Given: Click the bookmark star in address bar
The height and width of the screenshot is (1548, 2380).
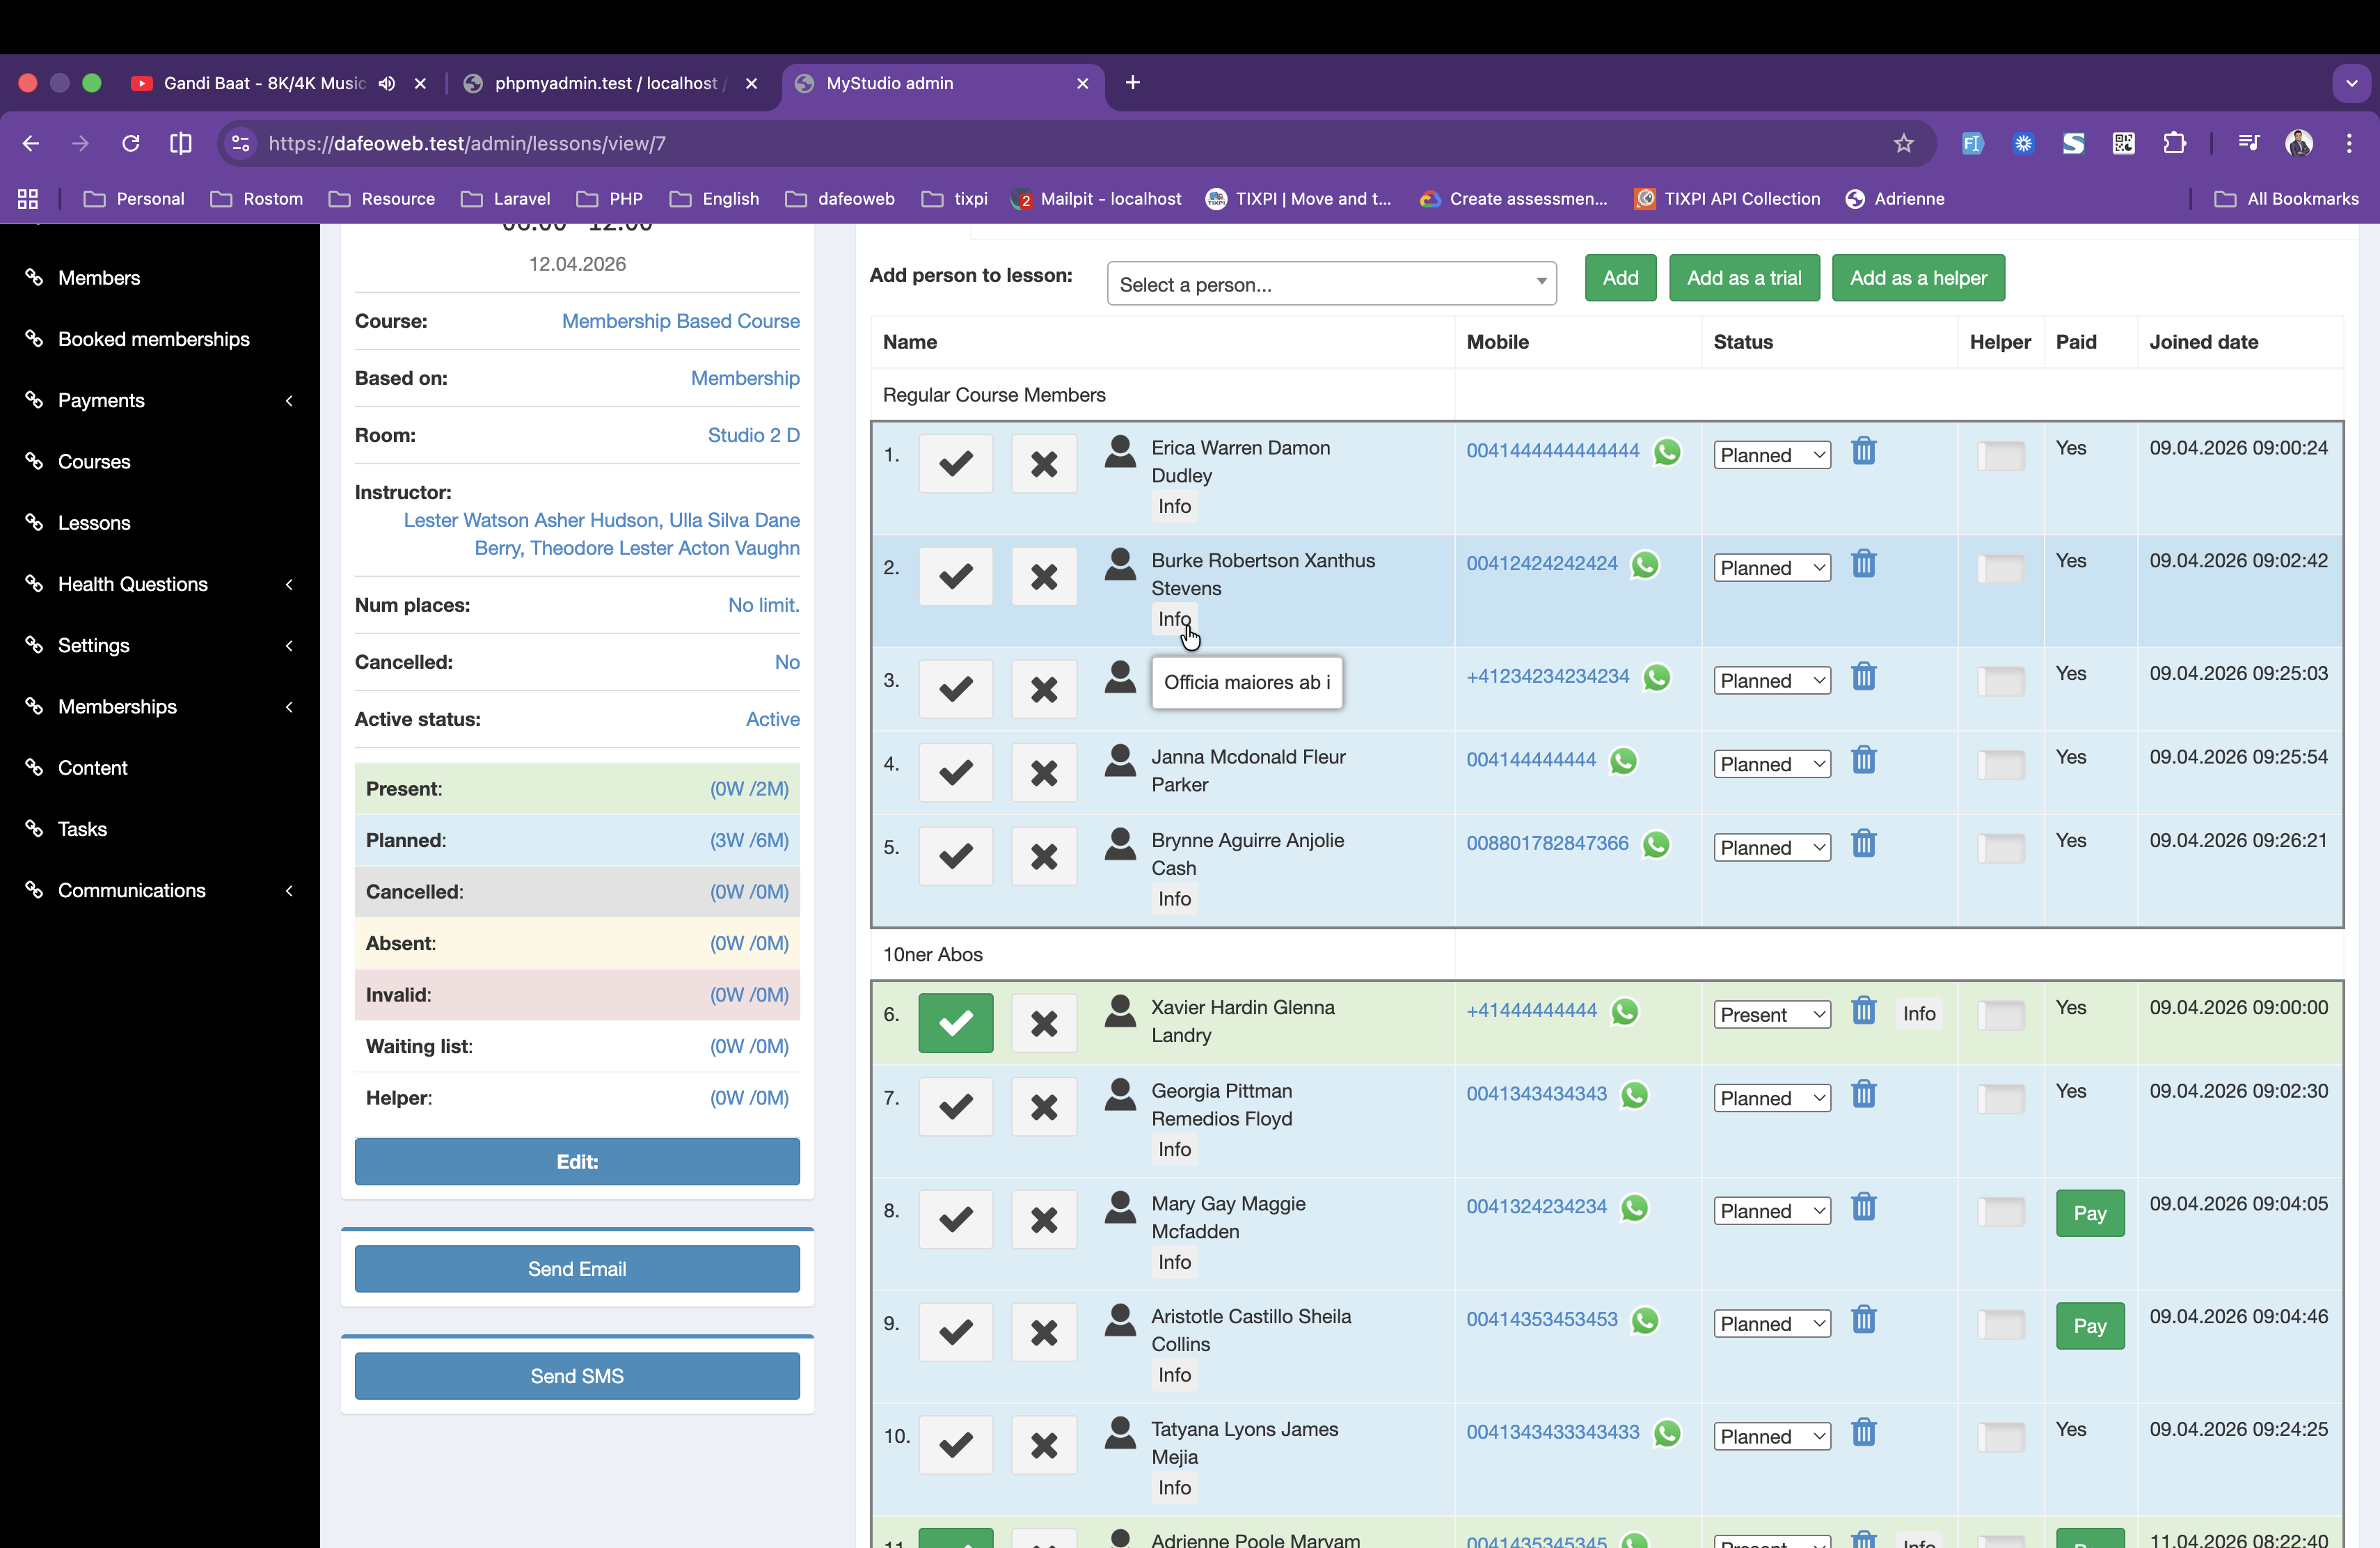Looking at the screenshot, I should point(1903,143).
